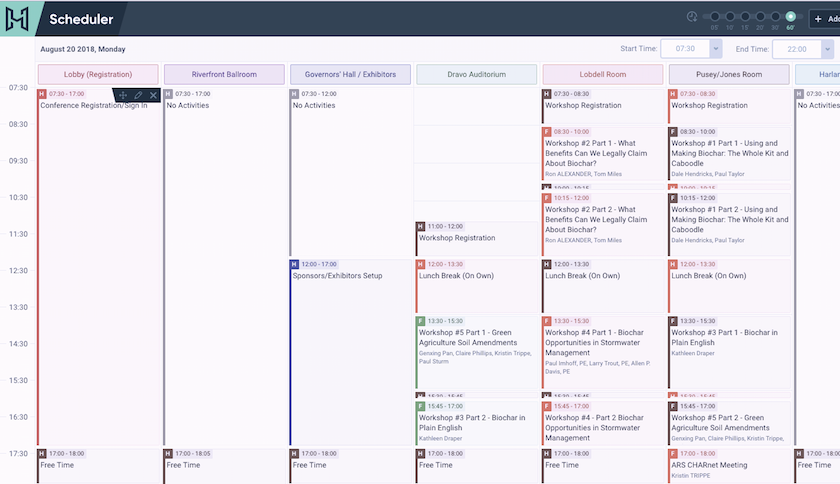Select the 30' time interval option
The height and width of the screenshot is (484, 840).
(x=774, y=17)
